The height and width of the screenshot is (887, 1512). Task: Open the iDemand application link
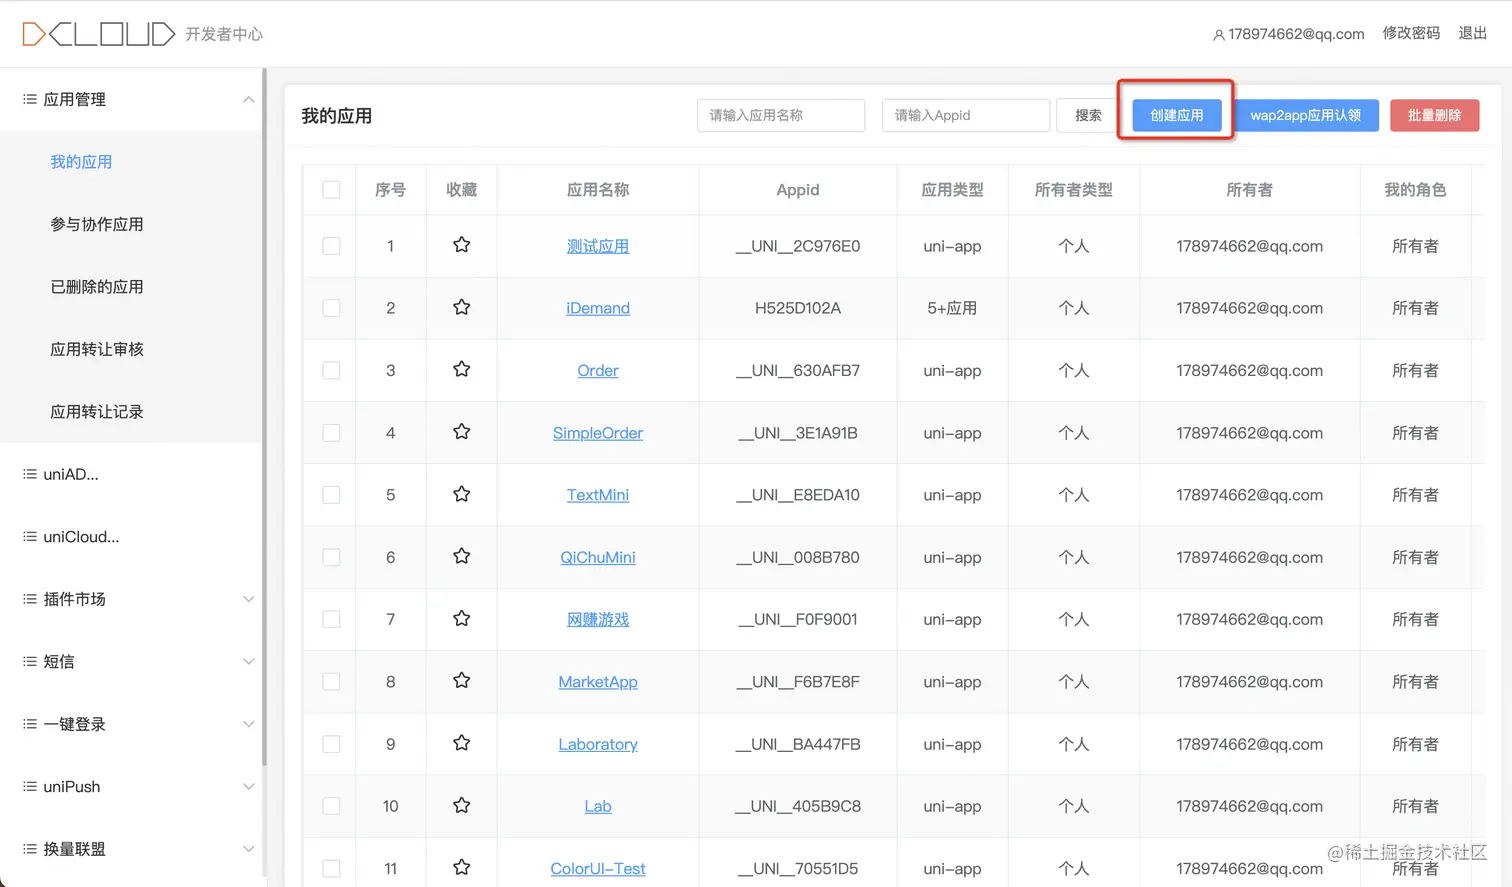[x=598, y=308]
